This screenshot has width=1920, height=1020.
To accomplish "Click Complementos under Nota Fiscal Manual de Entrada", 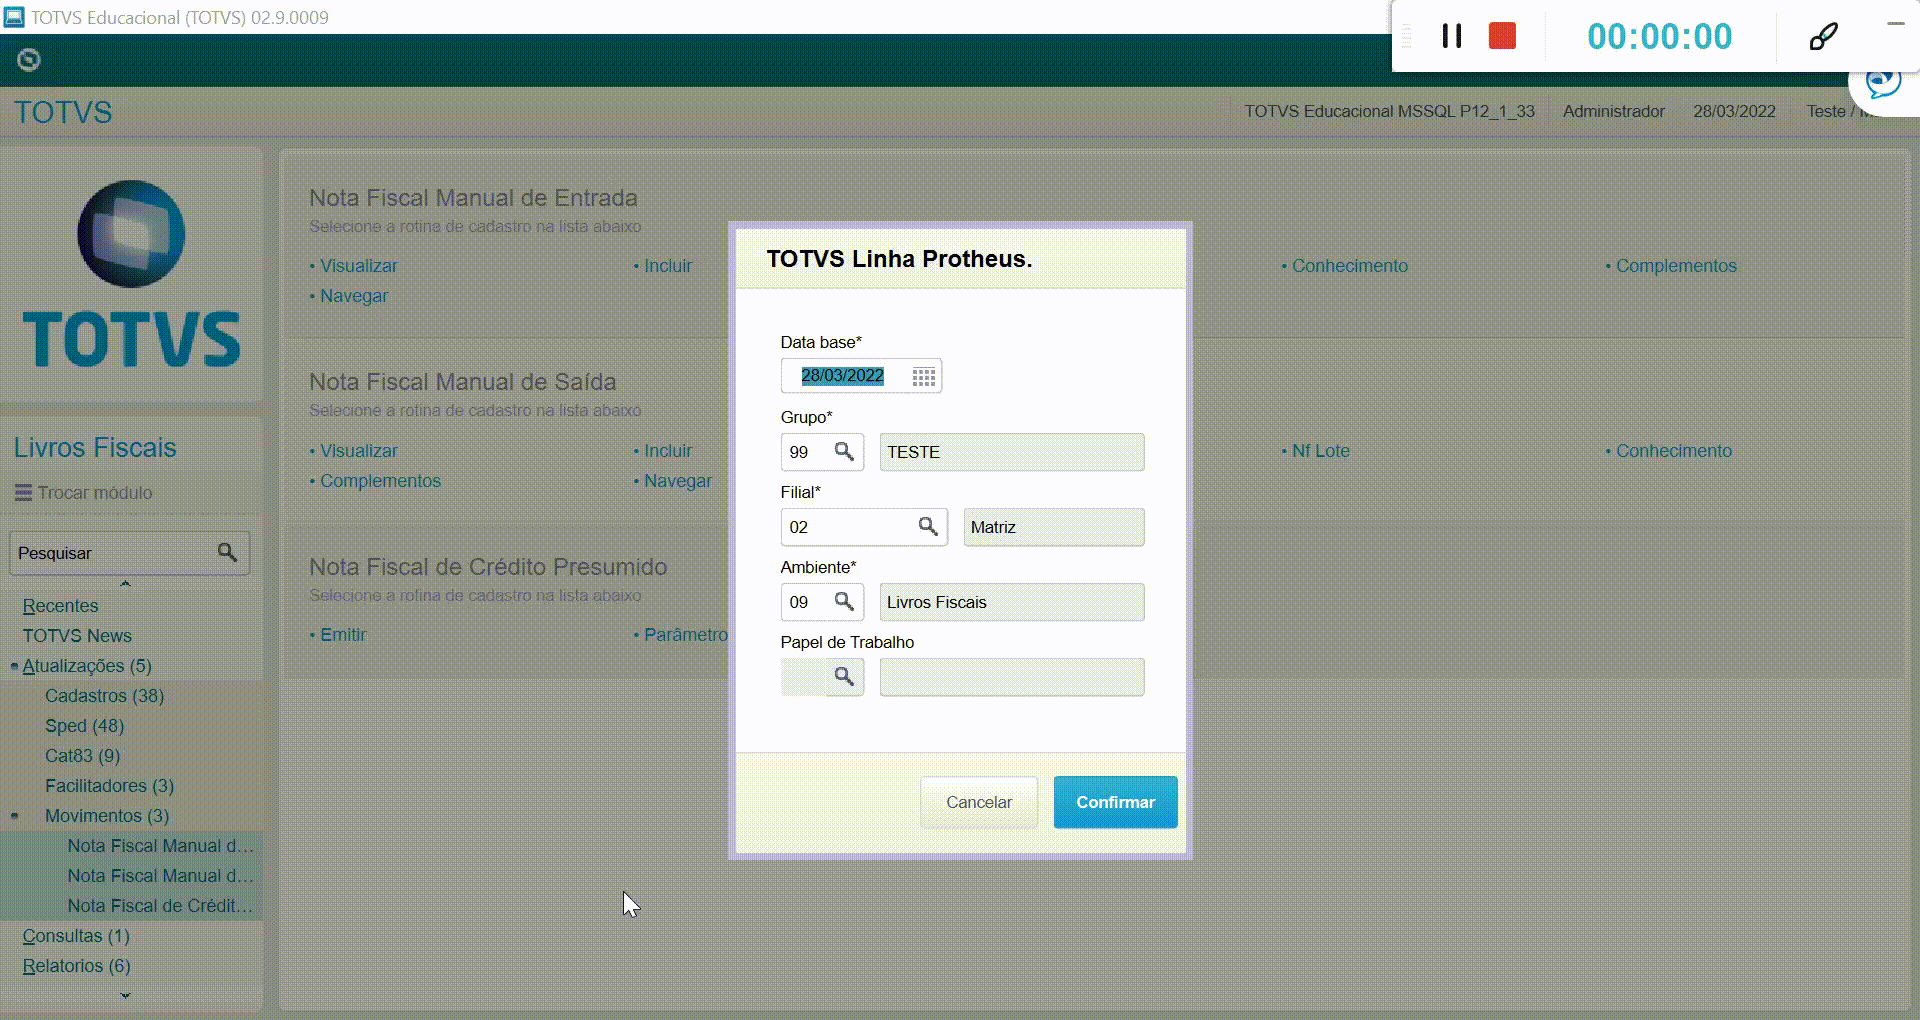I will tap(1676, 266).
